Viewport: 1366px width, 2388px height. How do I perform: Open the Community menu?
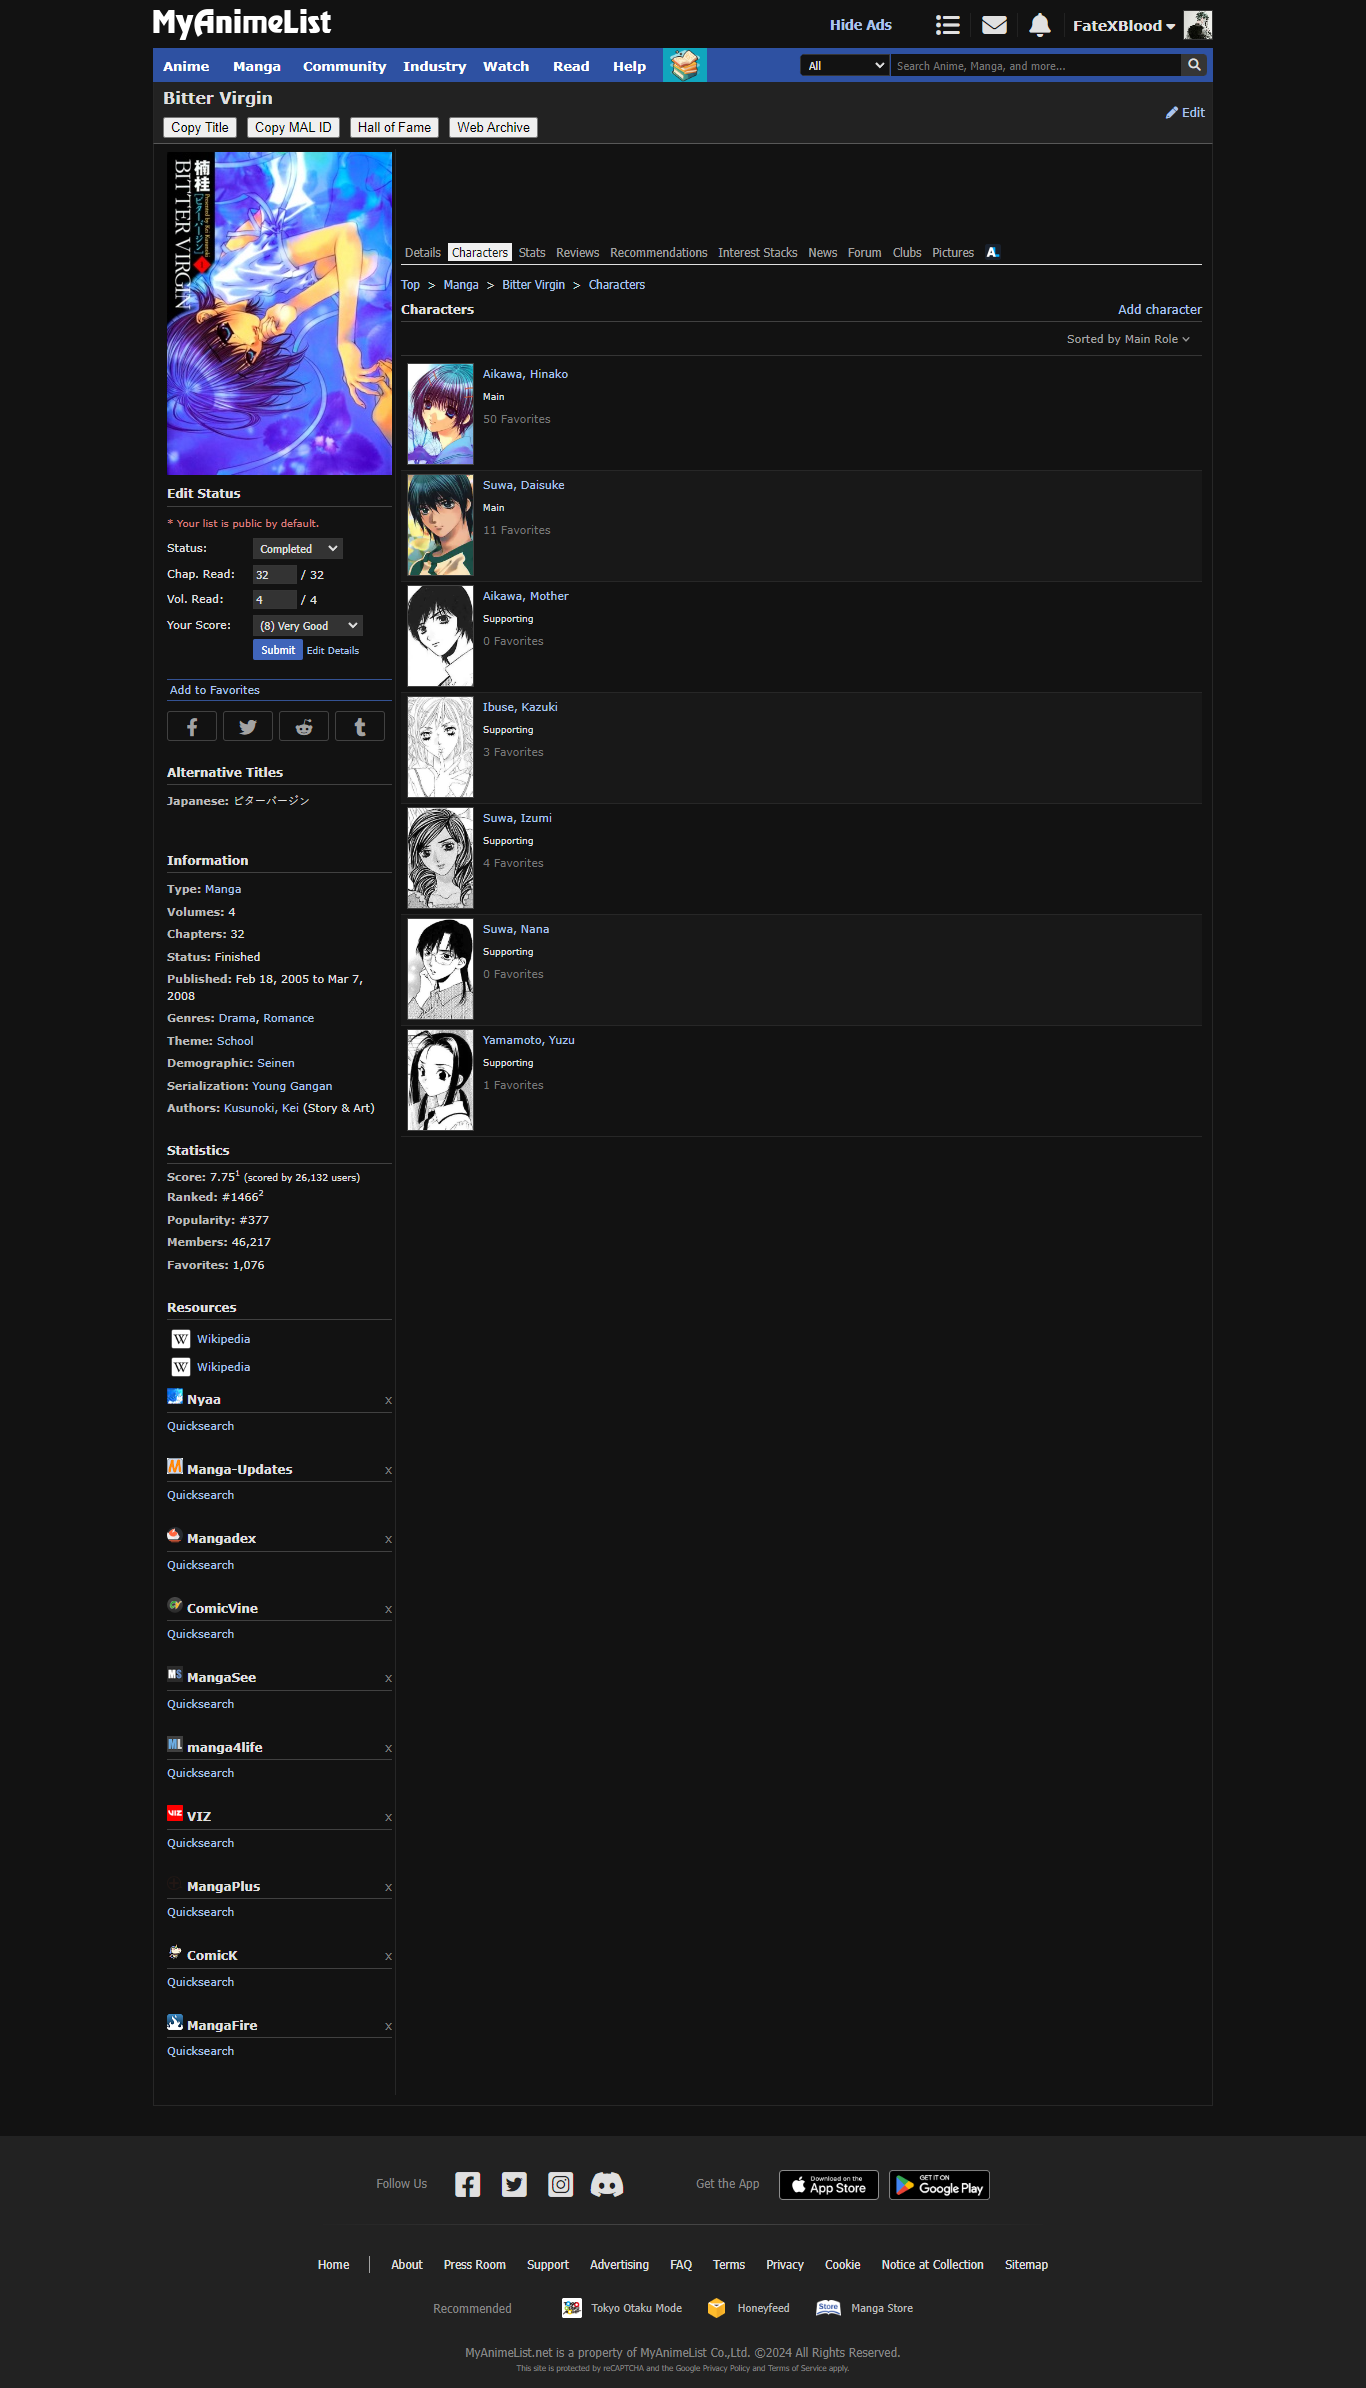click(x=345, y=66)
